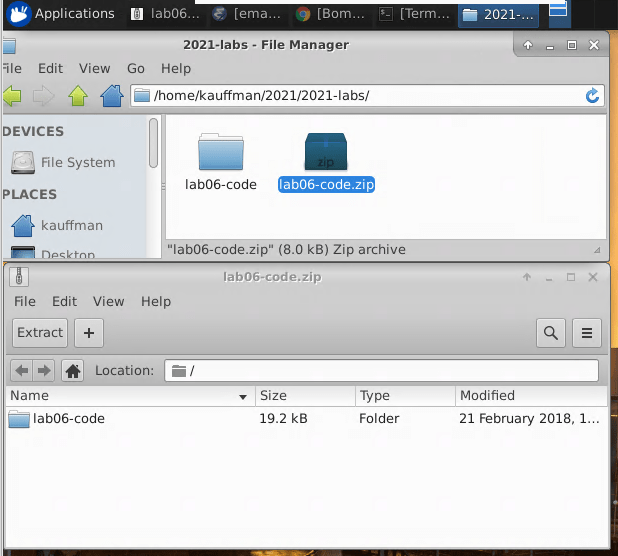
Task: Click the archive manager window title icon
Action: point(19,277)
